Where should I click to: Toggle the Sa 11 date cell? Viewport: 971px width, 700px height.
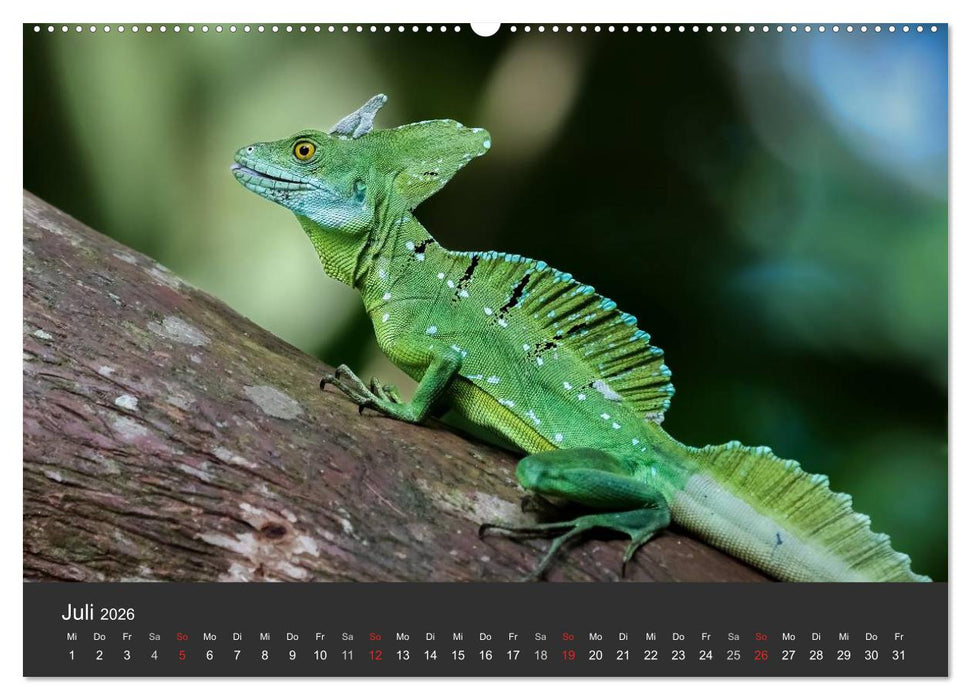pyautogui.click(x=345, y=655)
